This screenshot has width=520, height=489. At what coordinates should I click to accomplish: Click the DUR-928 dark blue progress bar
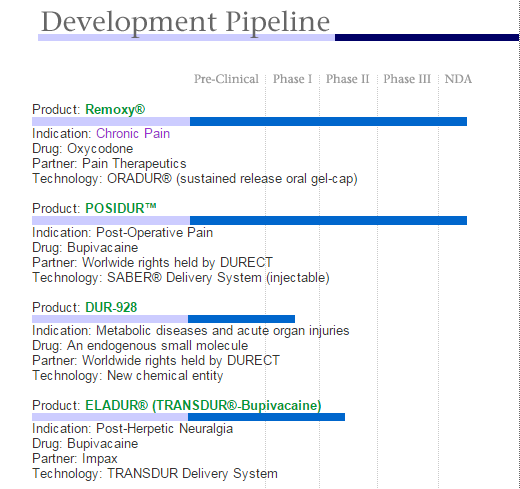[x=241, y=319]
